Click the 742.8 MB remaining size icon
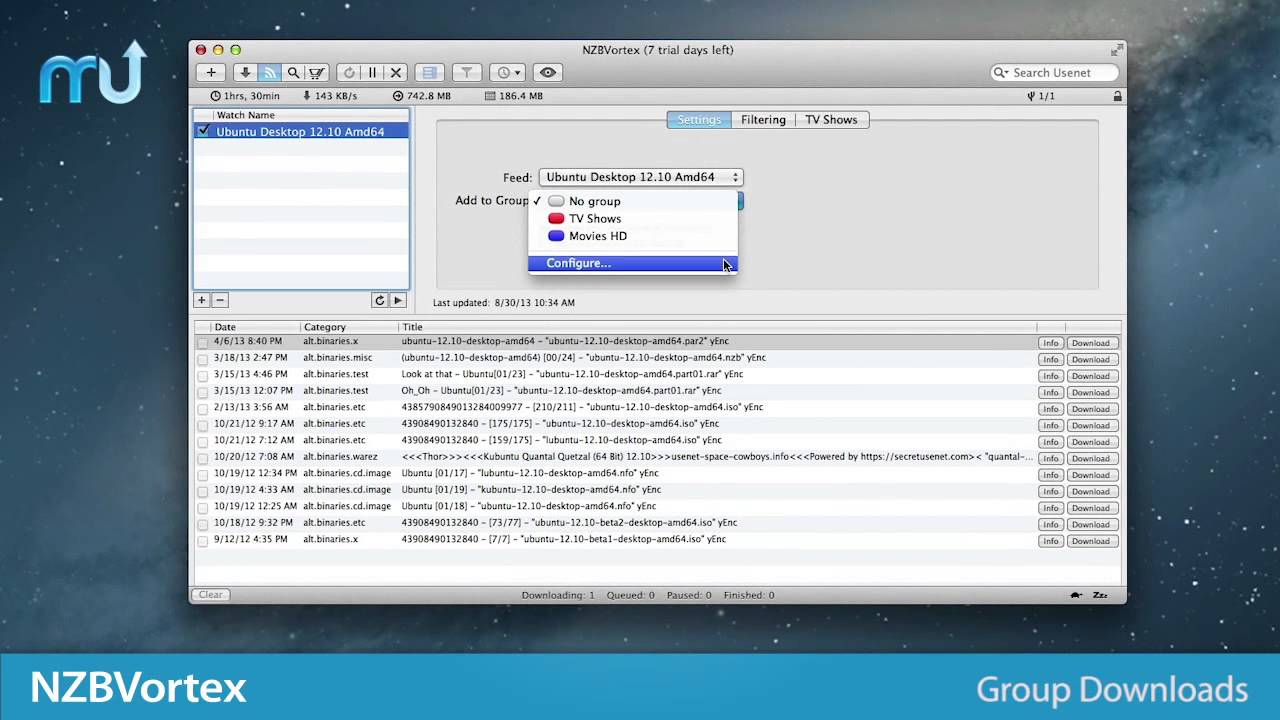Image resolution: width=1280 pixels, height=720 pixels. (x=398, y=96)
